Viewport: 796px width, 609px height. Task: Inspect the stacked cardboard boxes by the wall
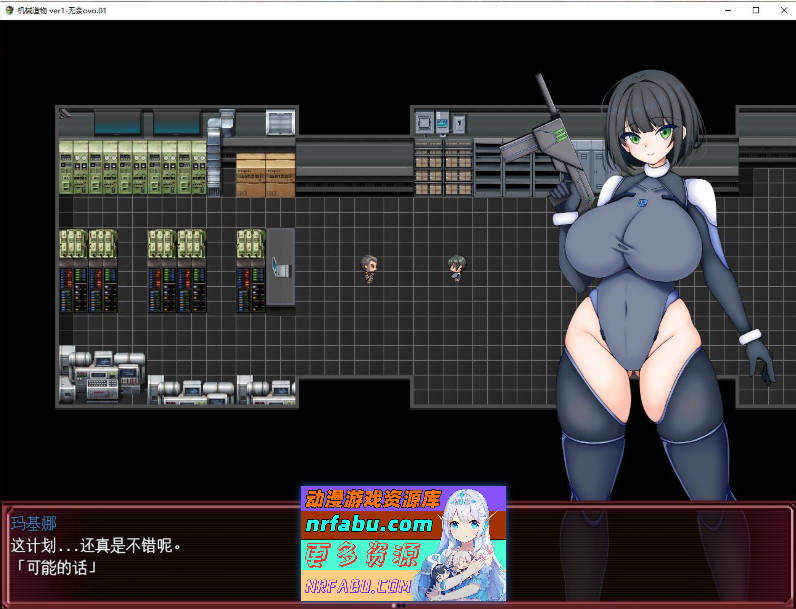tap(265, 173)
